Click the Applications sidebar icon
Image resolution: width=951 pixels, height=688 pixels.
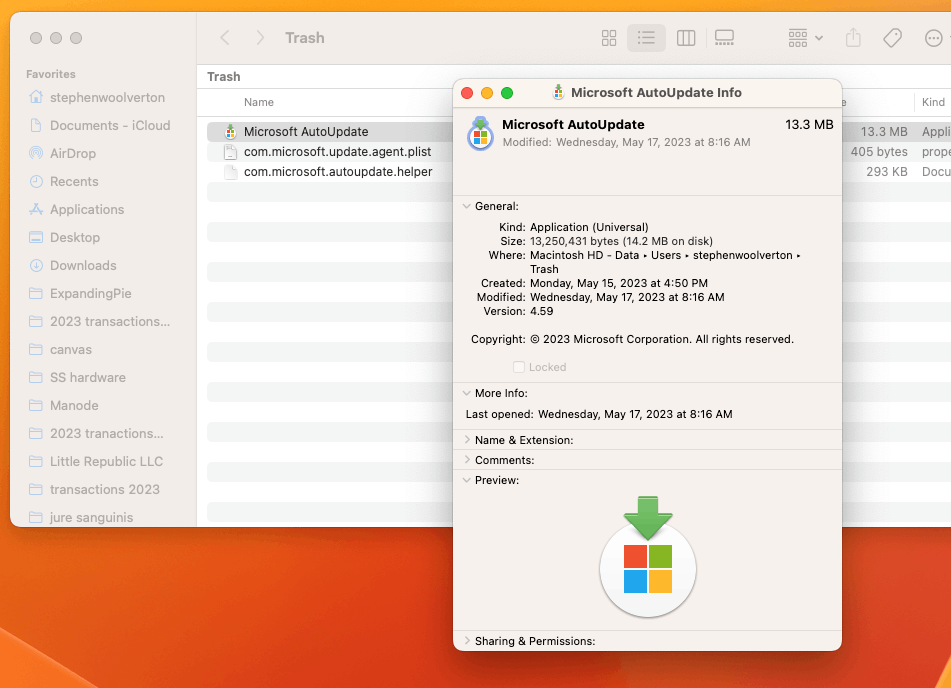click(x=36, y=209)
